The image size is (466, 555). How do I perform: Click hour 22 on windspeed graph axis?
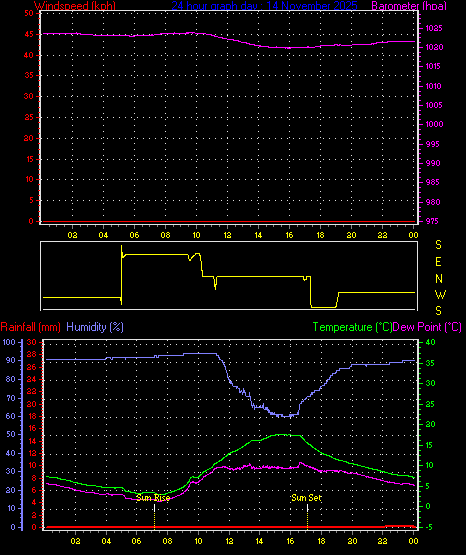pyautogui.click(x=382, y=235)
